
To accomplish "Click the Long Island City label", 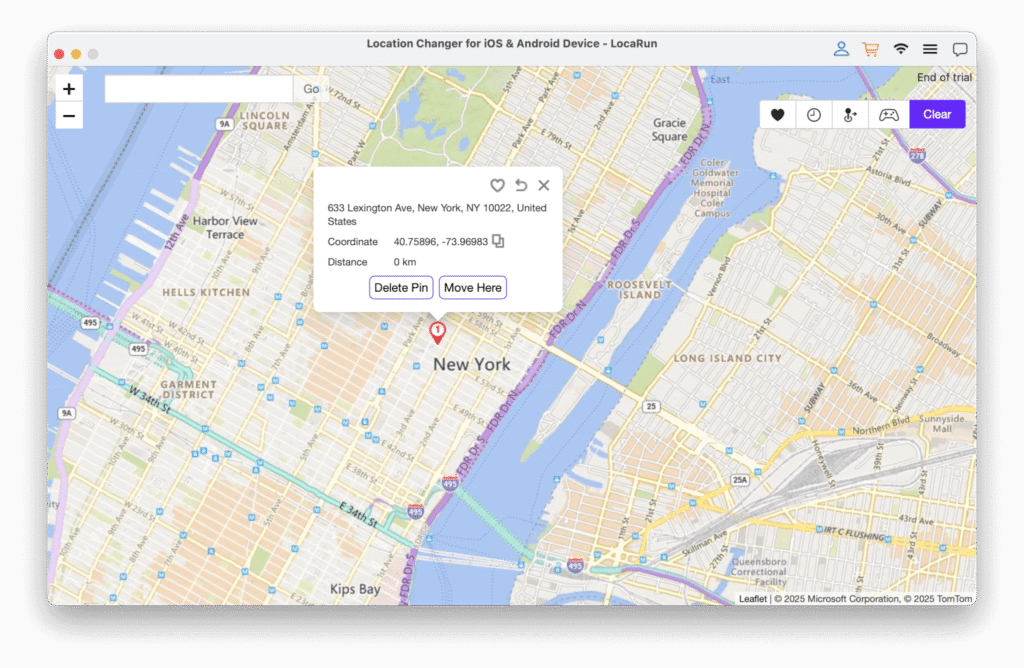I will point(727,358).
